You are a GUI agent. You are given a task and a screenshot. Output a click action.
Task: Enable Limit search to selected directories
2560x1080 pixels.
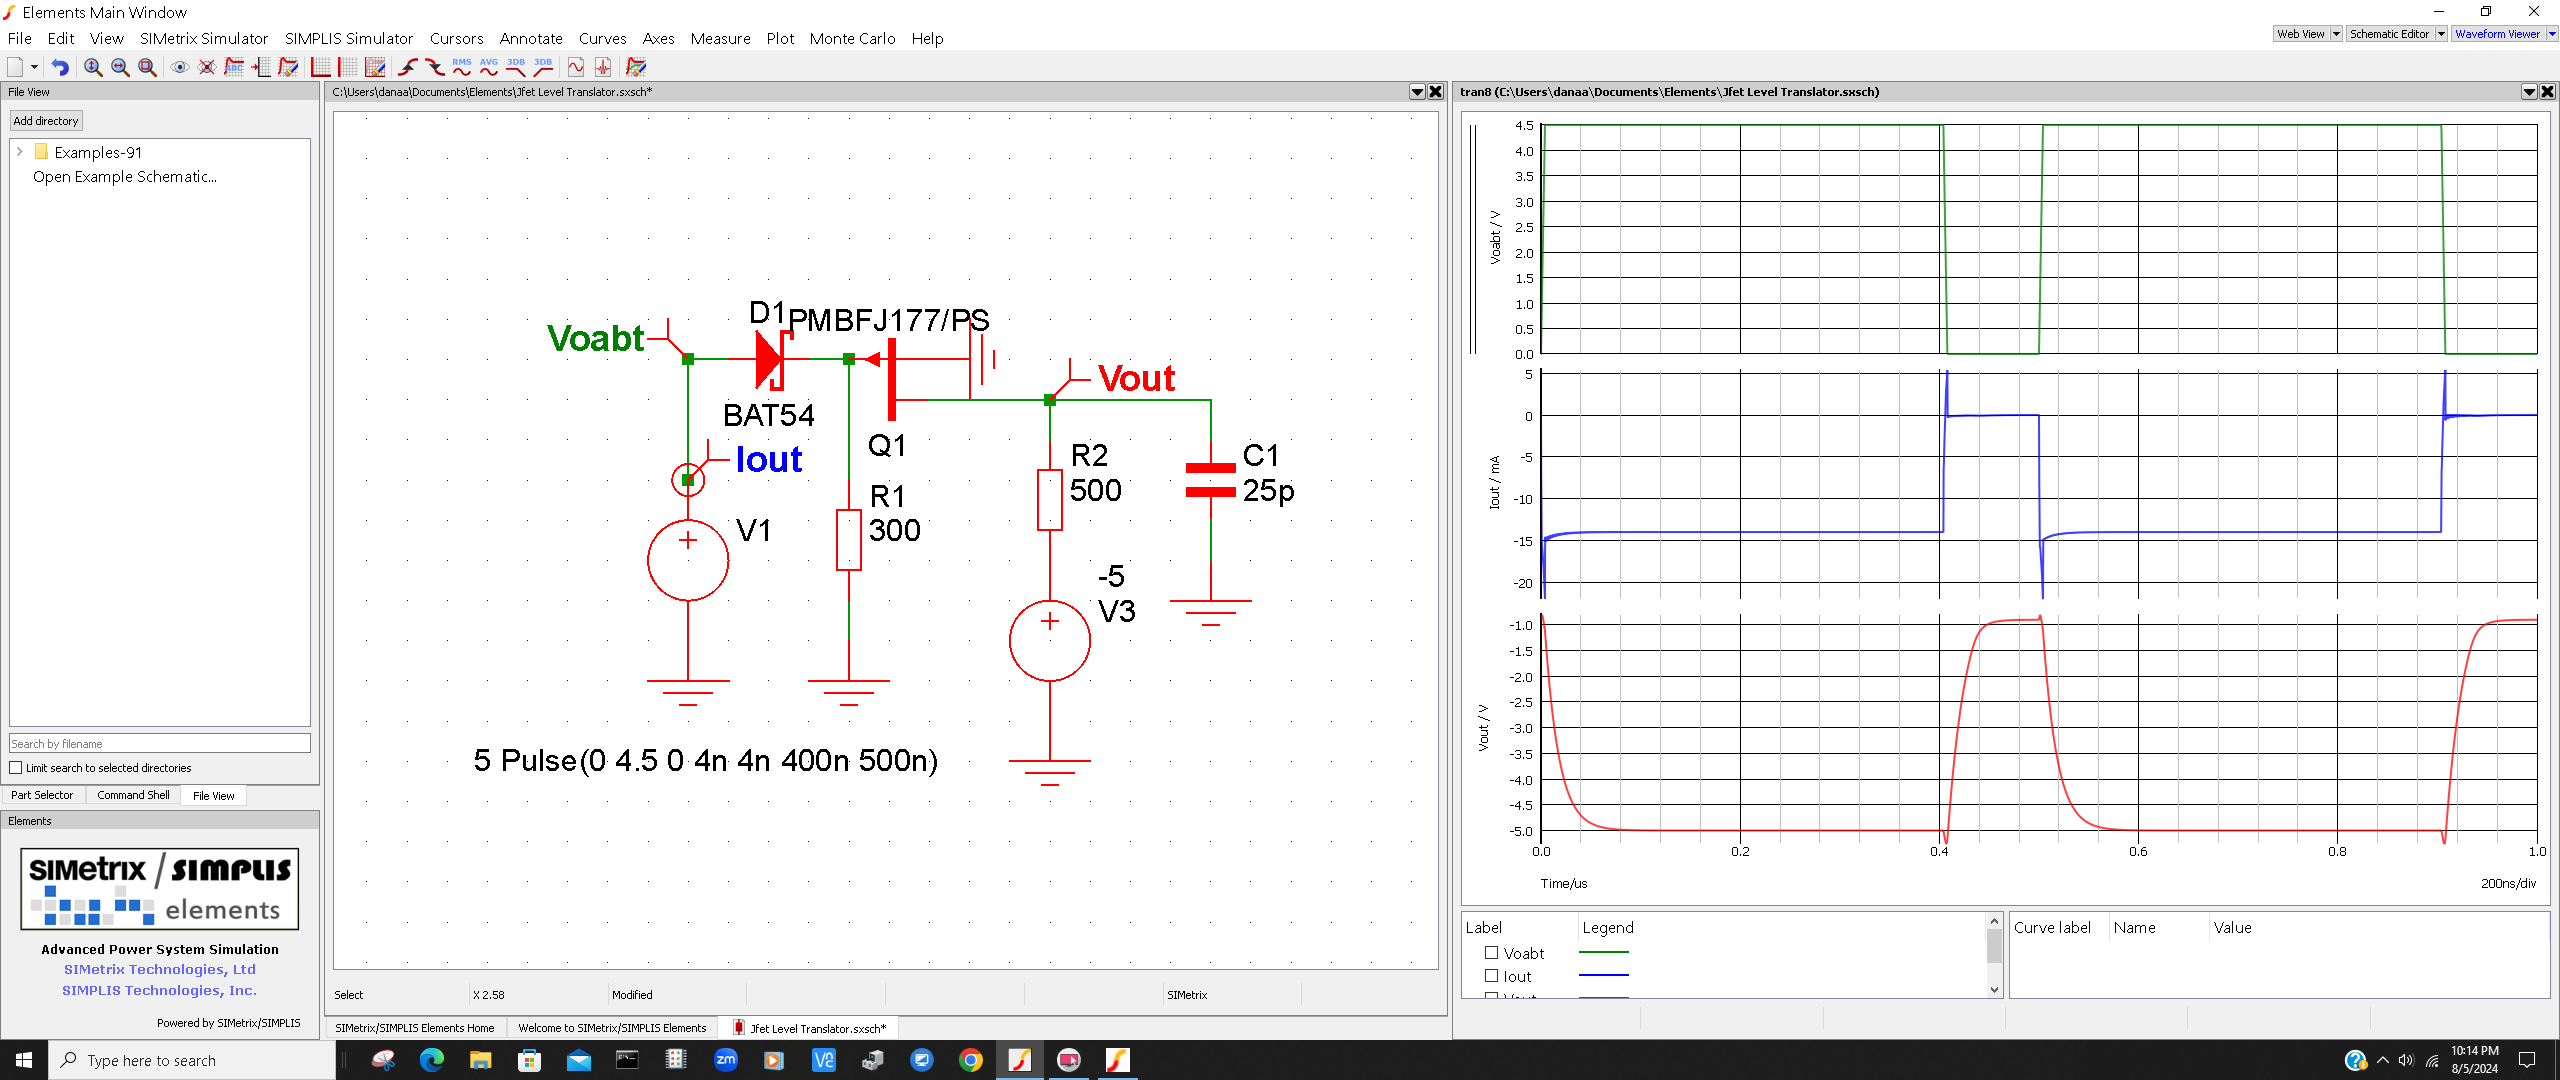coord(16,768)
